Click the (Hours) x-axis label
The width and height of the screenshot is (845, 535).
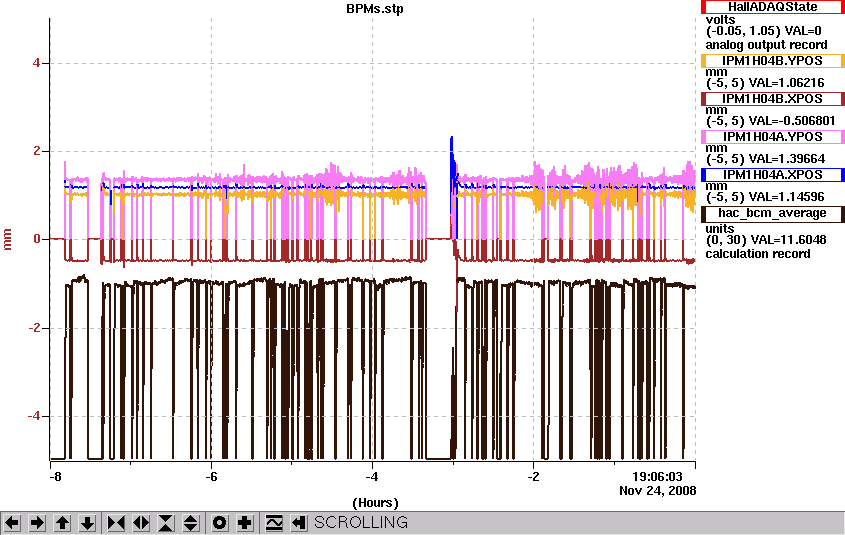click(x=375, y=503)
